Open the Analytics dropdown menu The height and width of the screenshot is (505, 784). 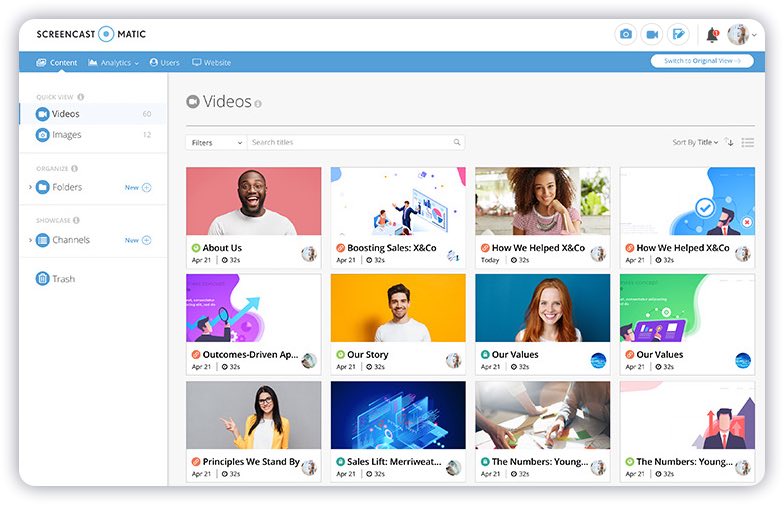point(114,62)
